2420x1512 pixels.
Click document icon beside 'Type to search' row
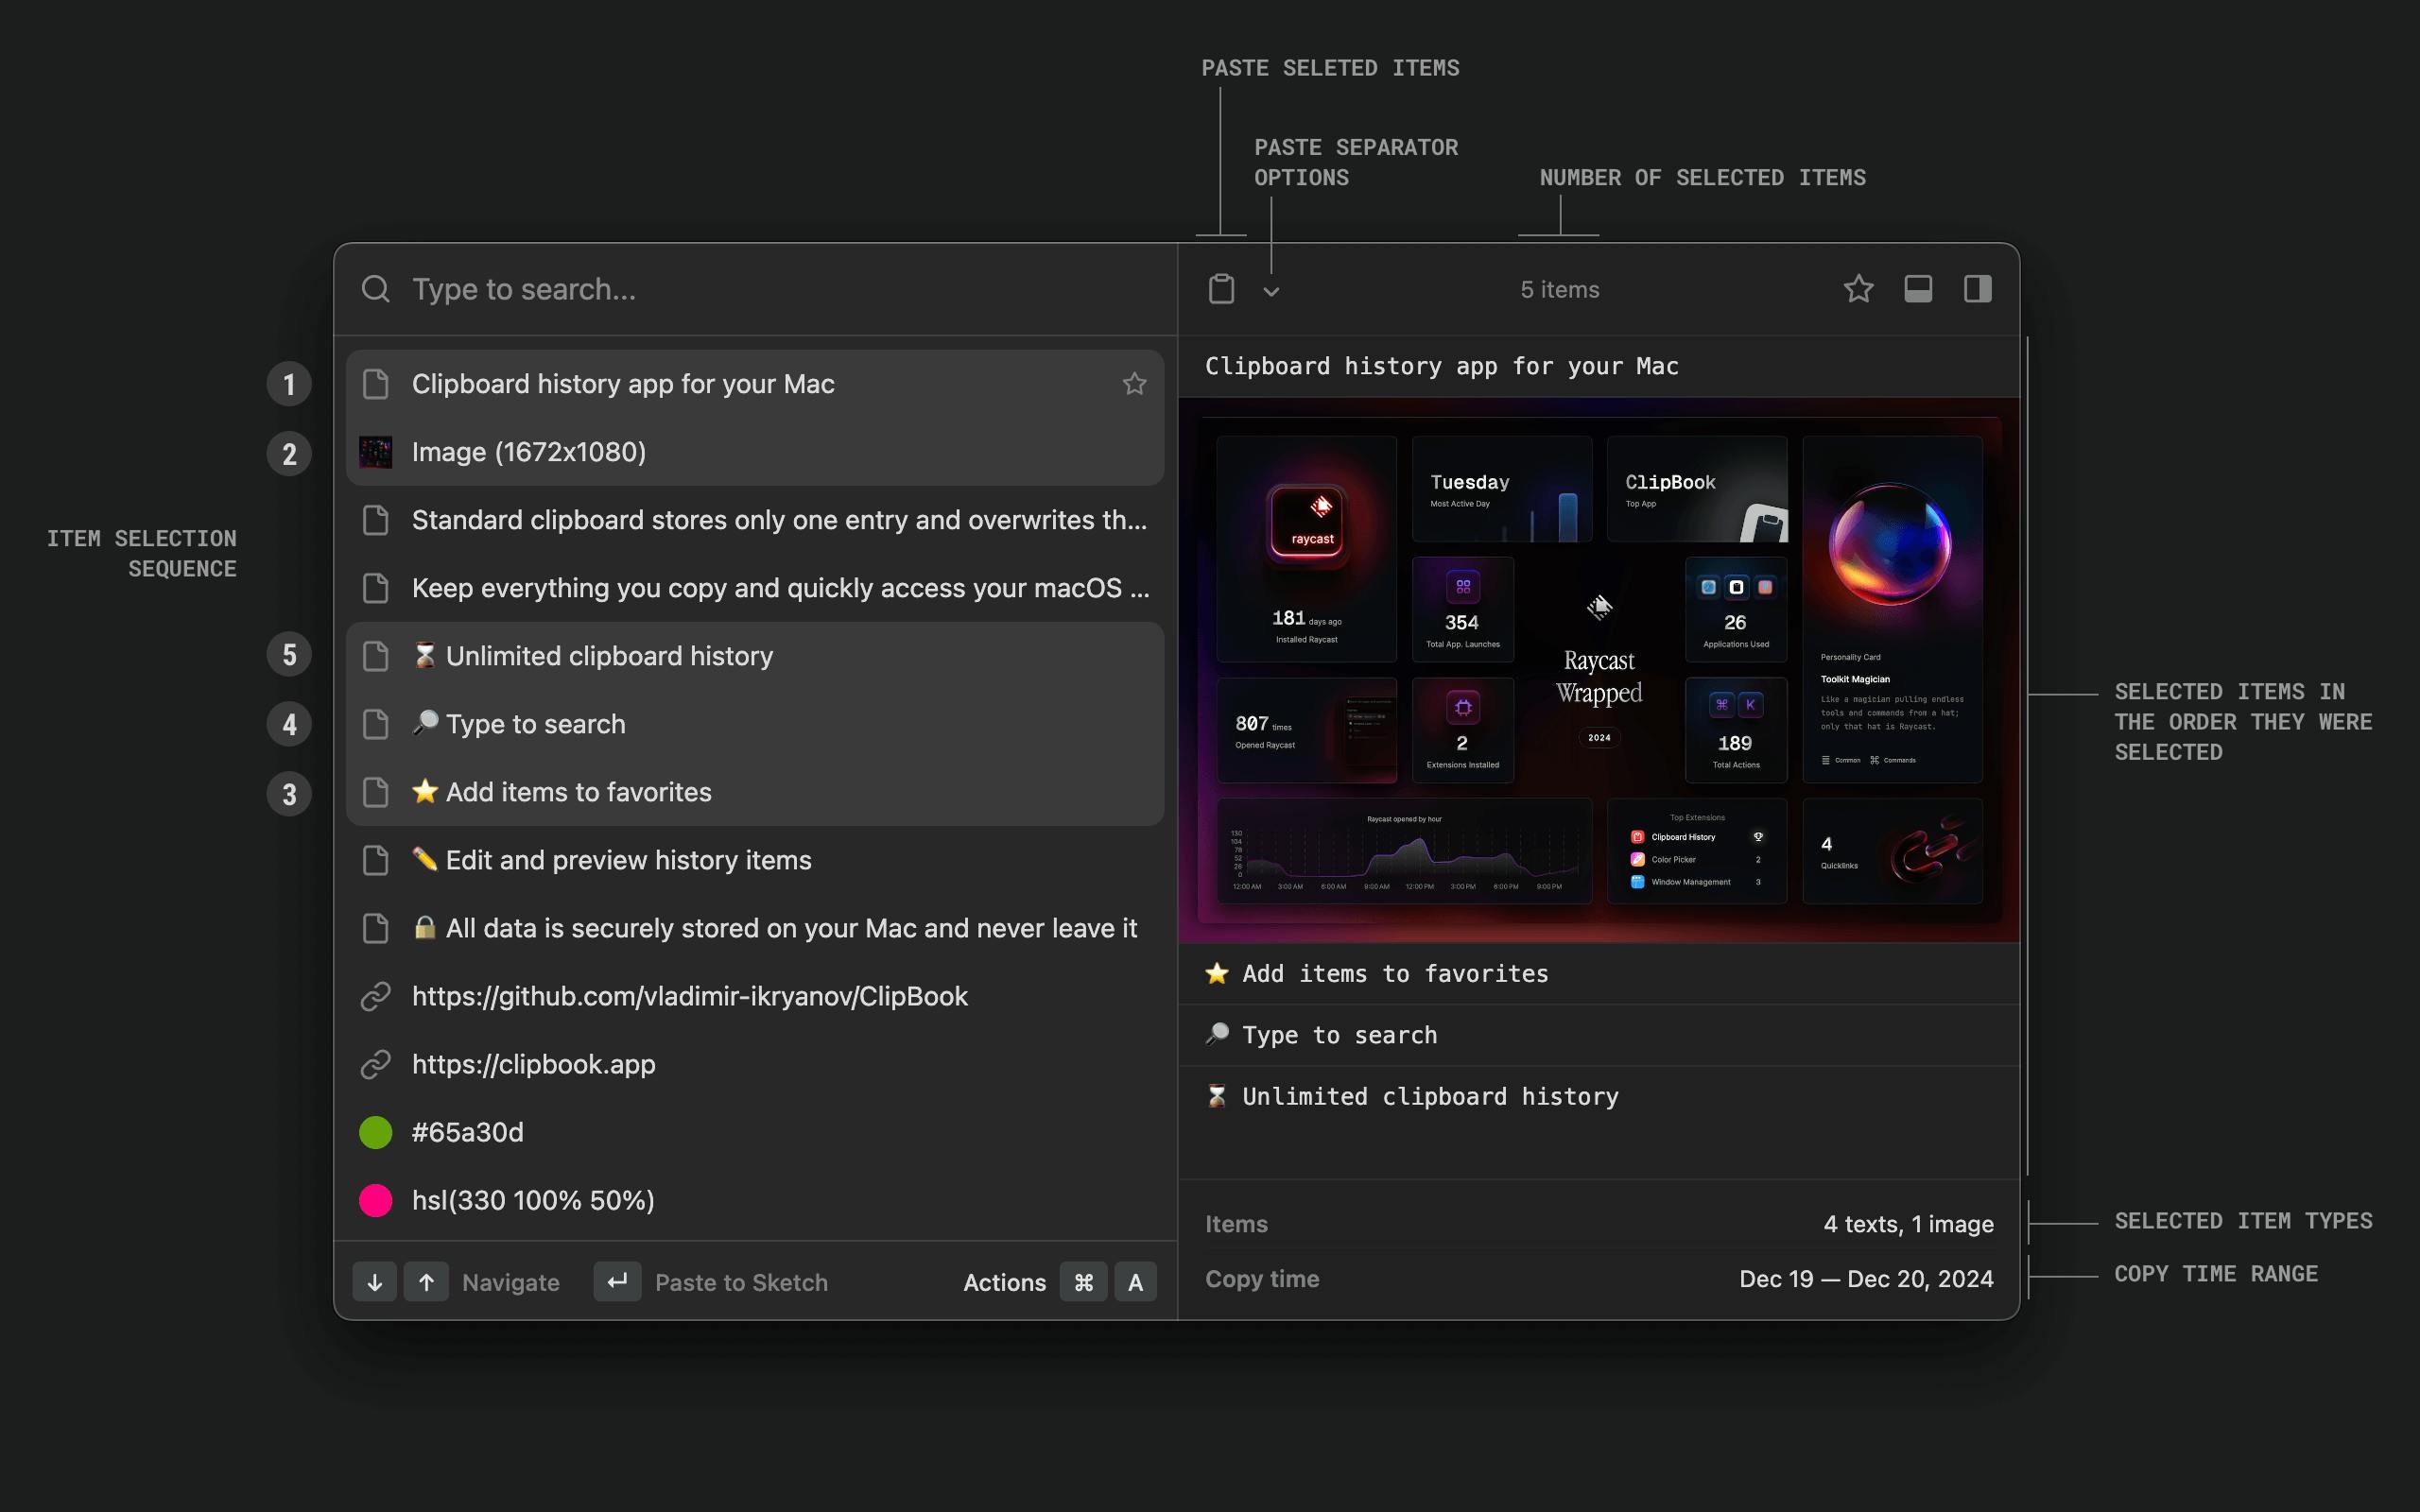coord(376,724)
